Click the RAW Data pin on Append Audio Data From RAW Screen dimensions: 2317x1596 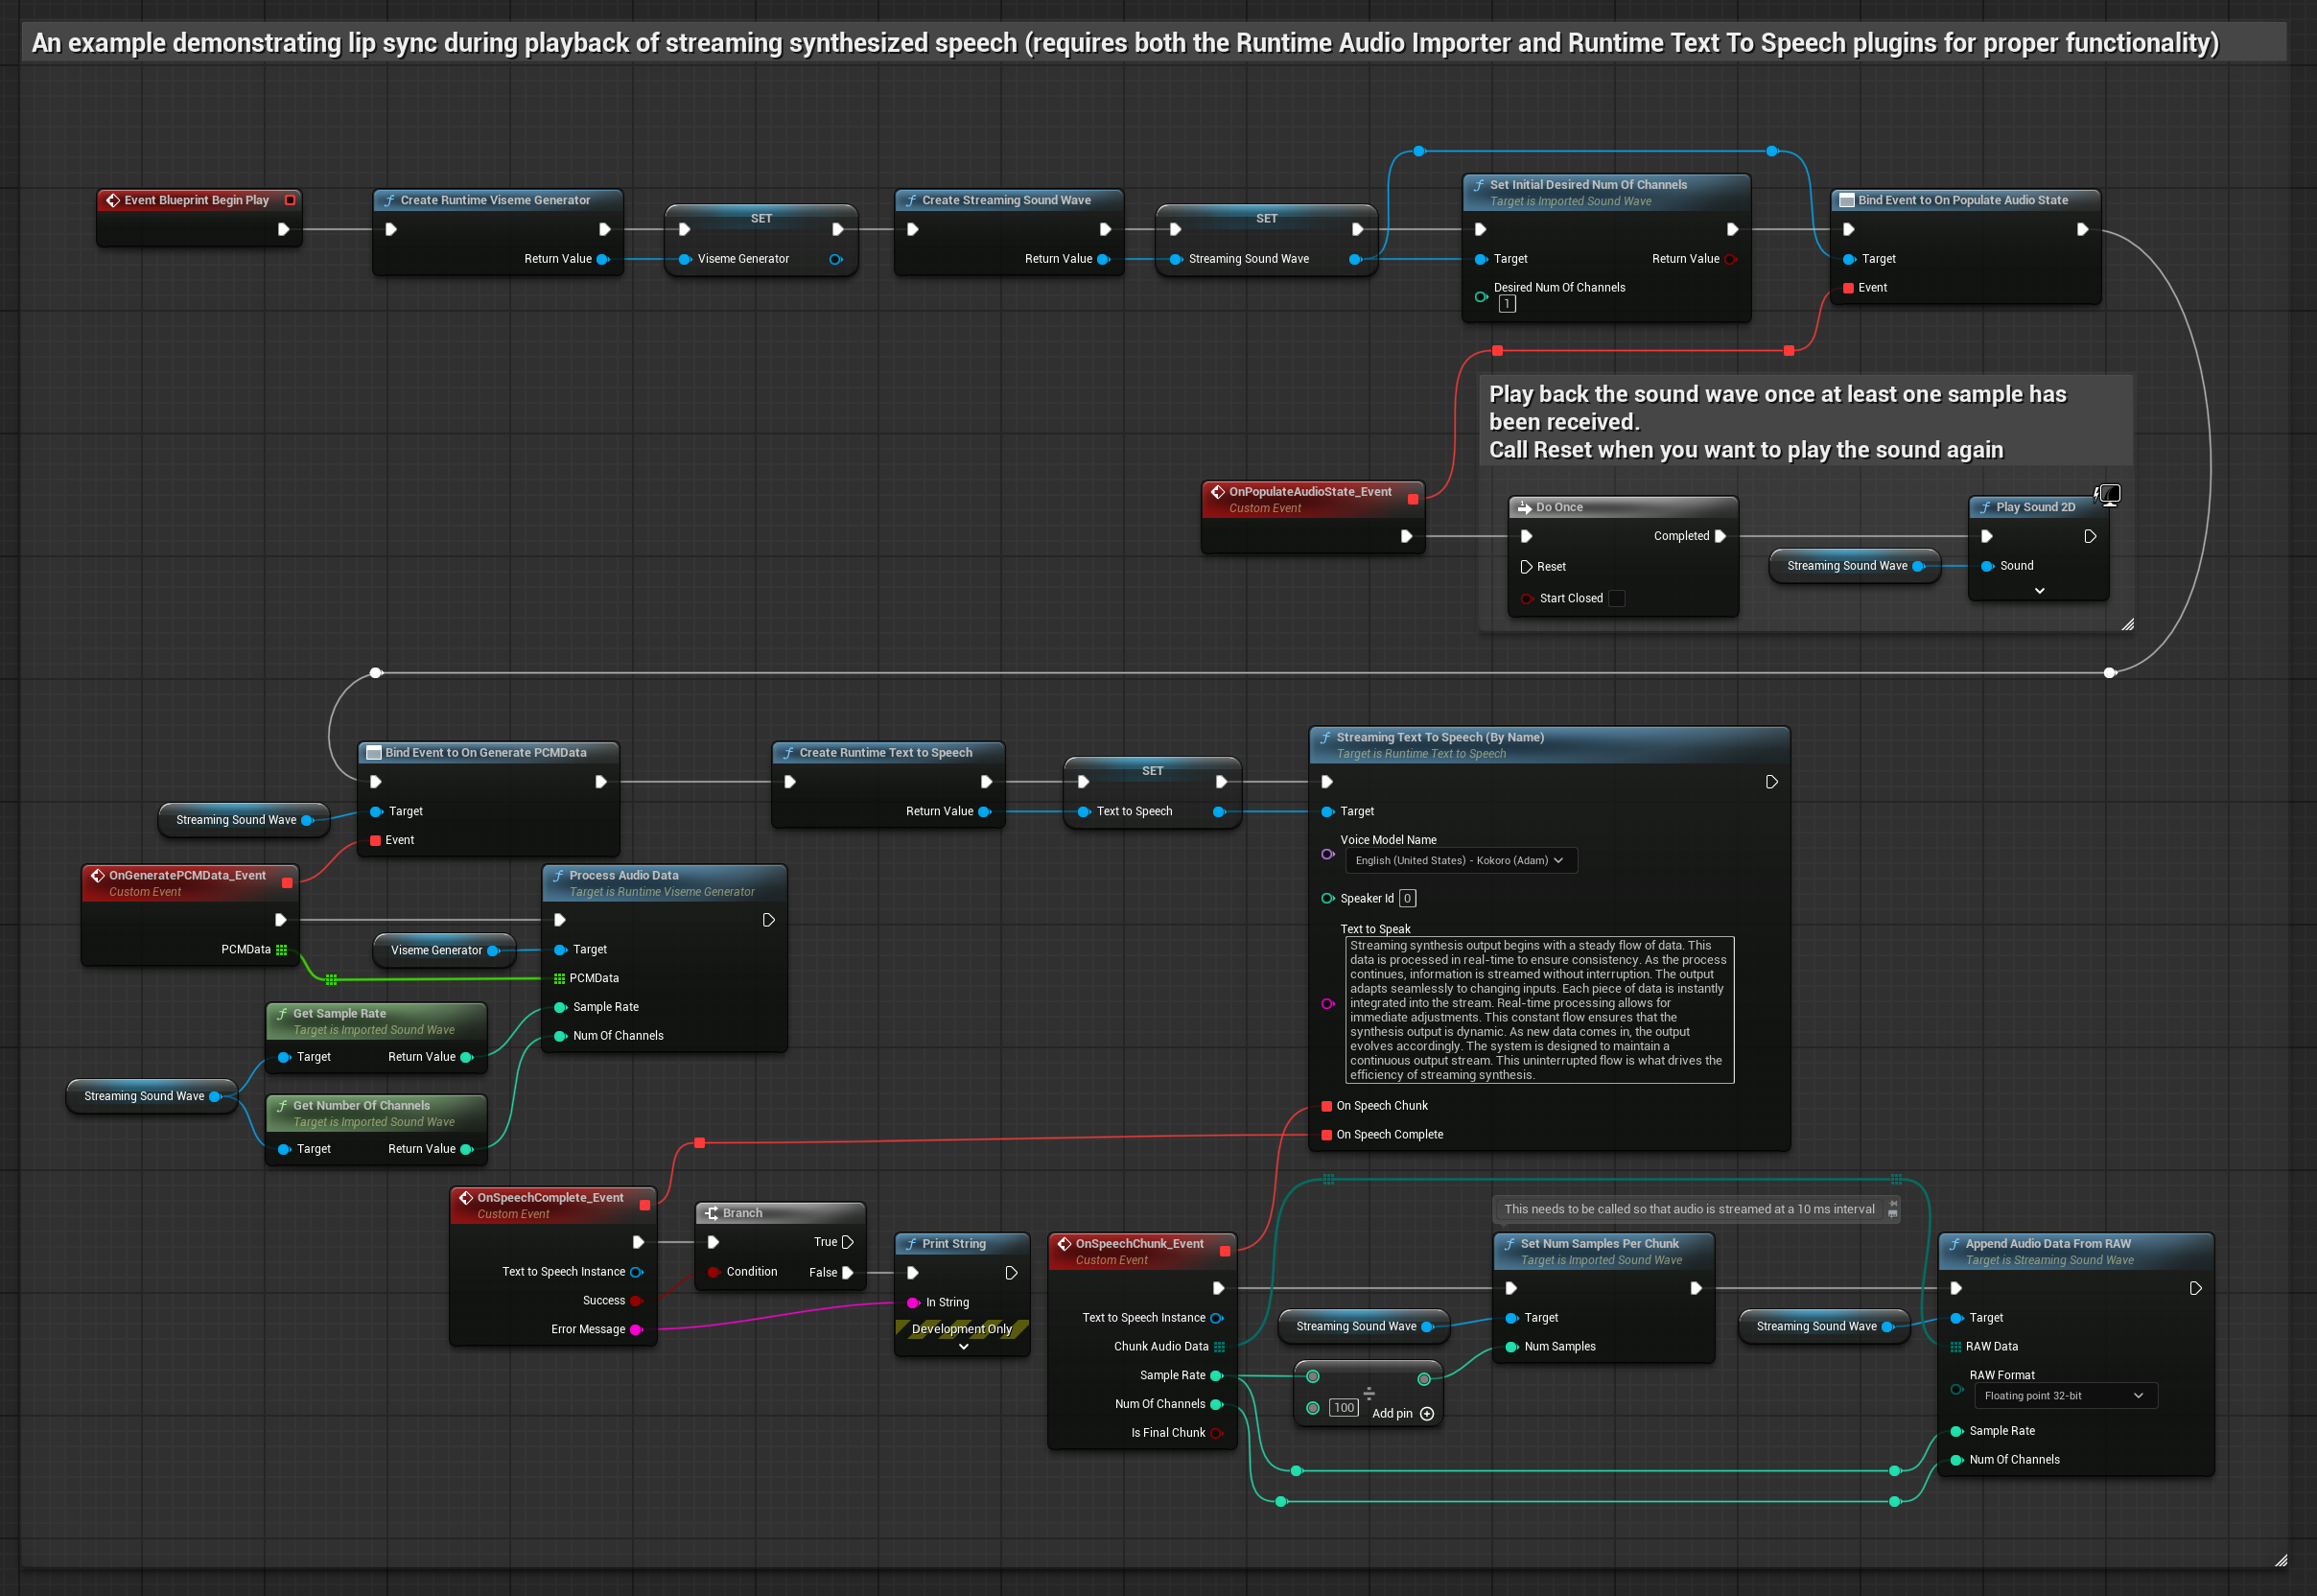(x=1955, y=1347)
